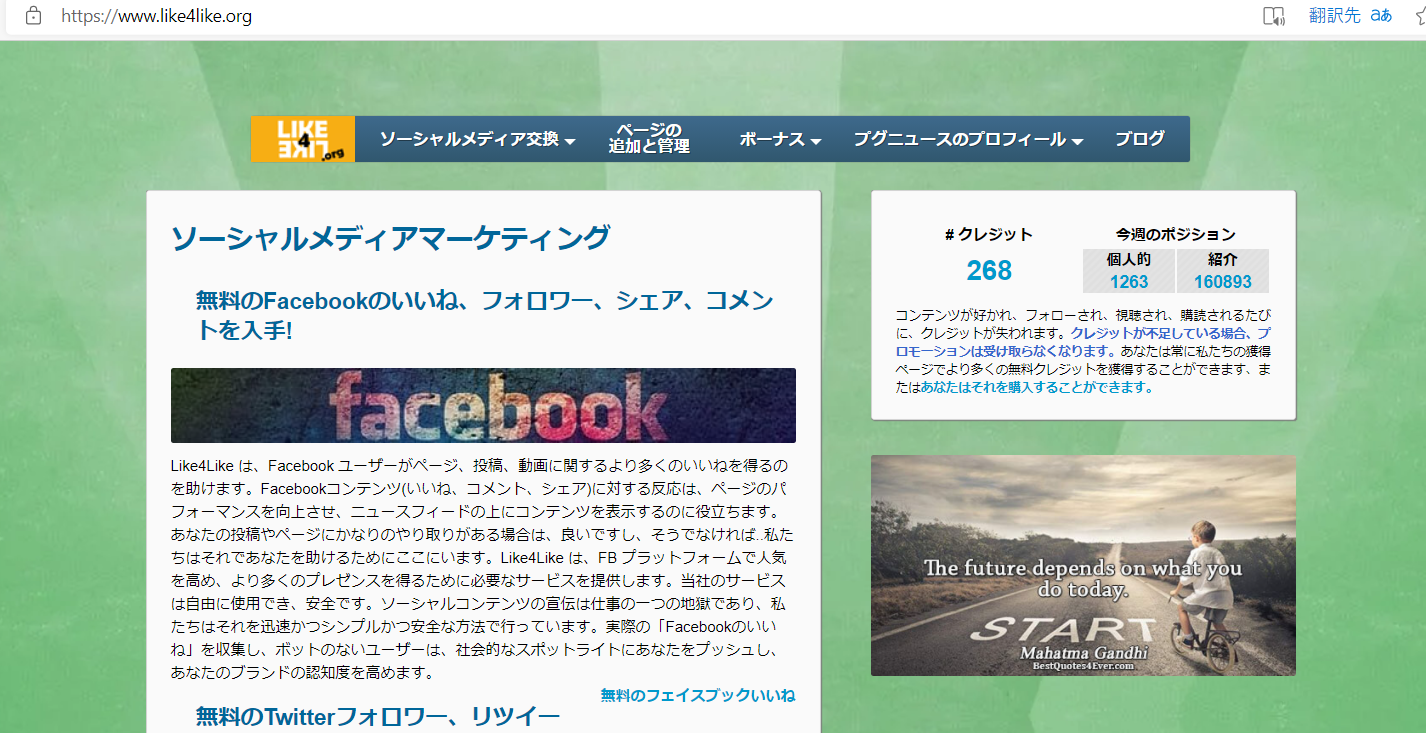Expand プグニュースのプロフィール dropdown
Image resolution: width=1426 pixels, height=733 pixels.
968,140
